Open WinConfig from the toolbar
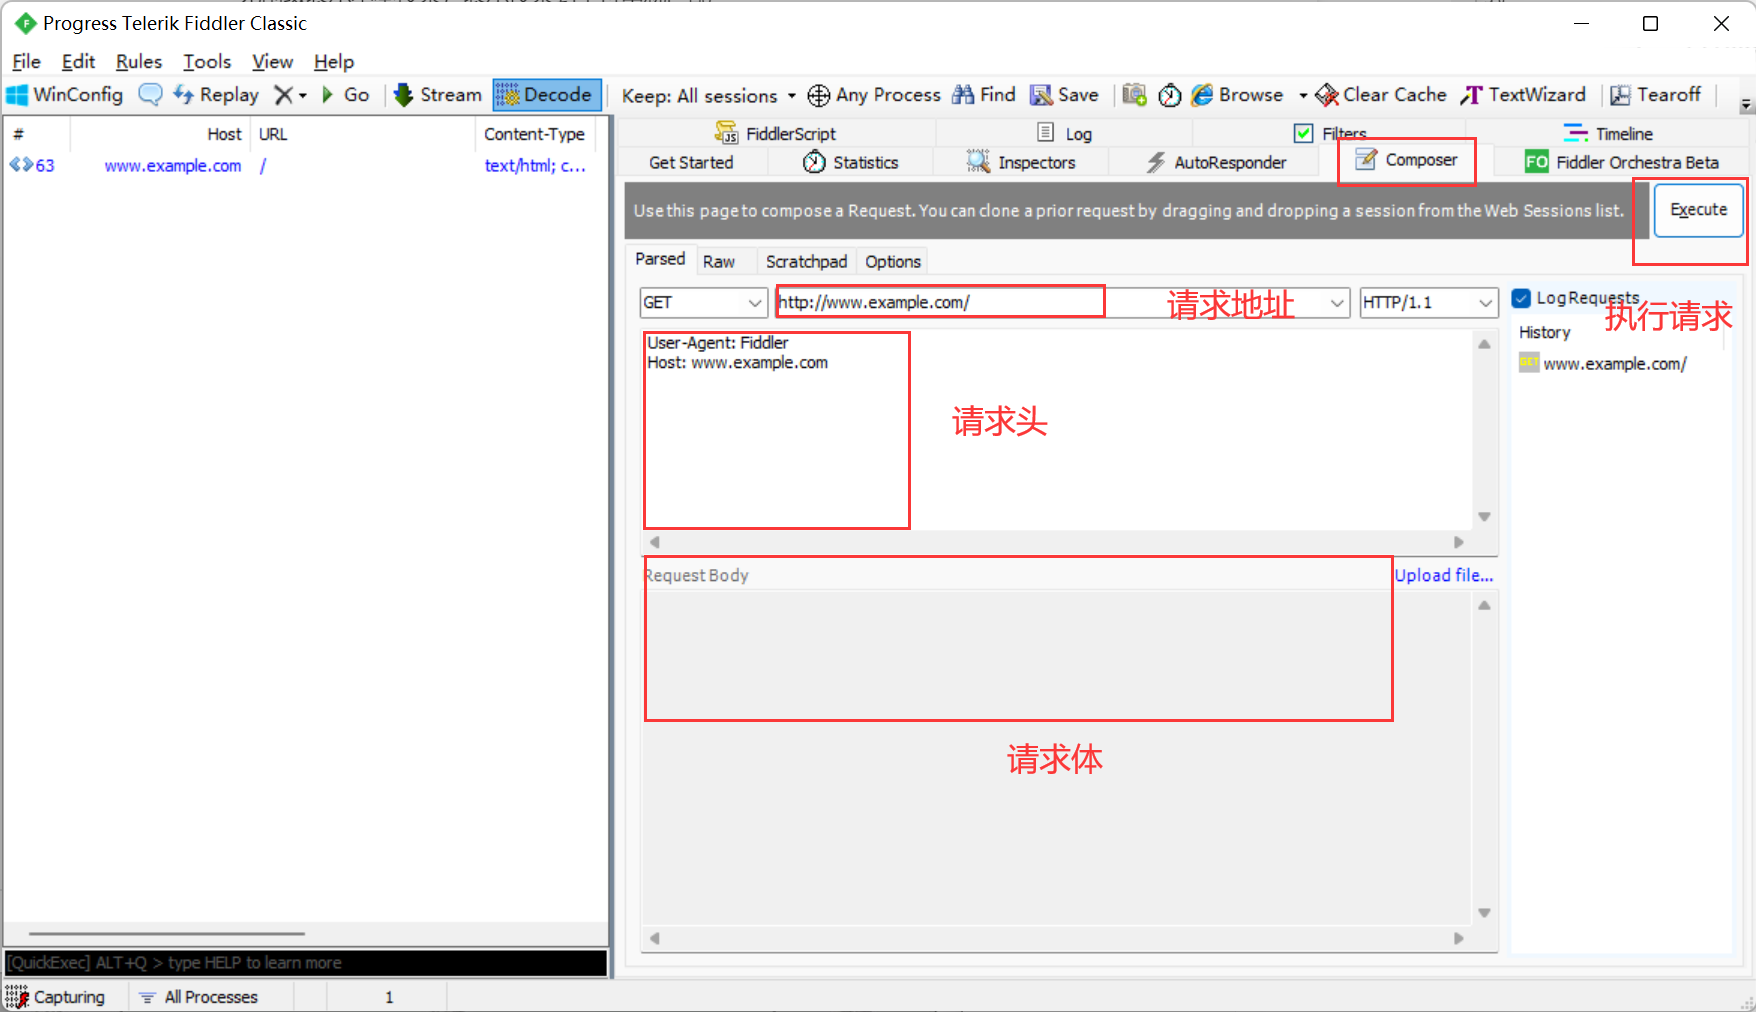1756x1012 pixels. pyautogui.click(x=65, y=95)
